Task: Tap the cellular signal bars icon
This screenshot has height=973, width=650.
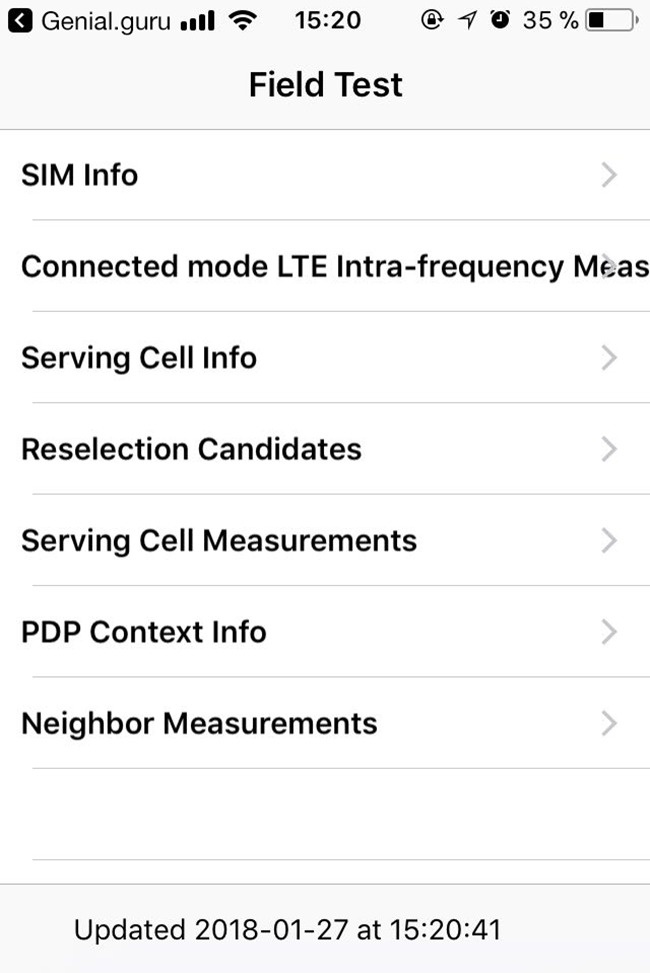Action: (197, 21)
